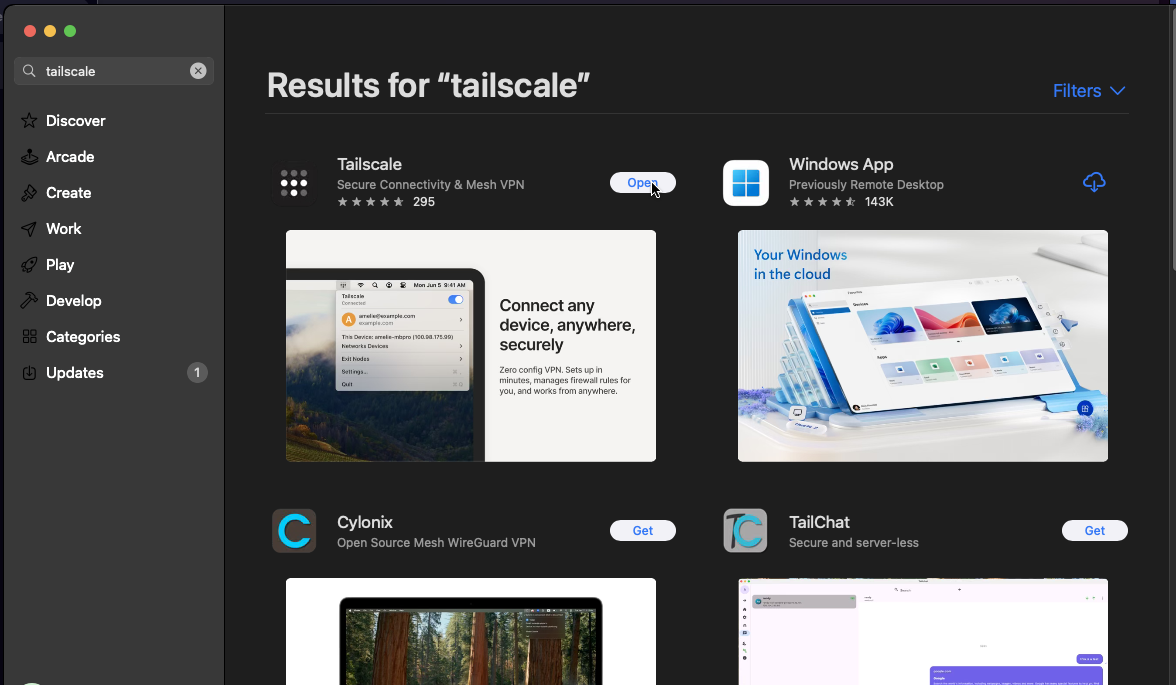
Task: Get the Cylonix app
Action: (642, 530)
